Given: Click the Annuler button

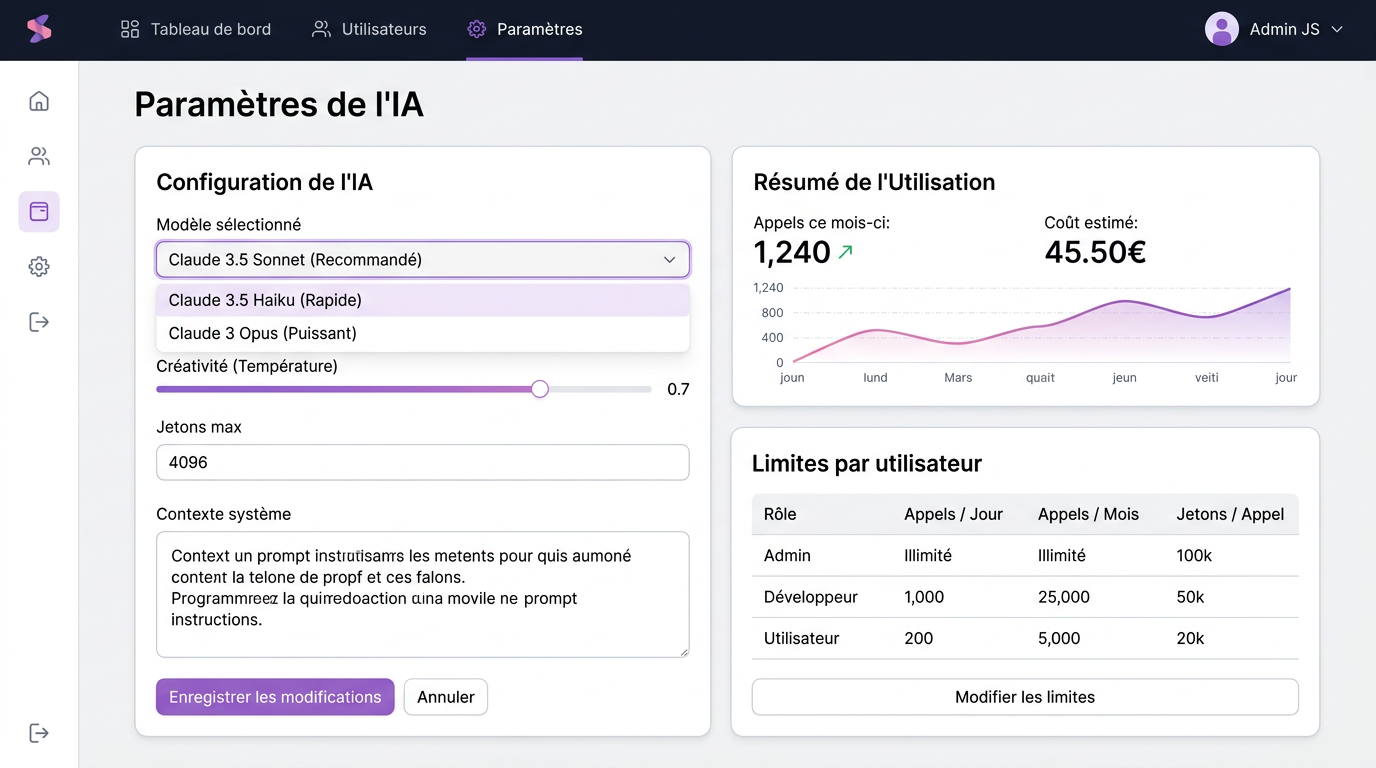Looking at the screenshot, I should 446,697.
